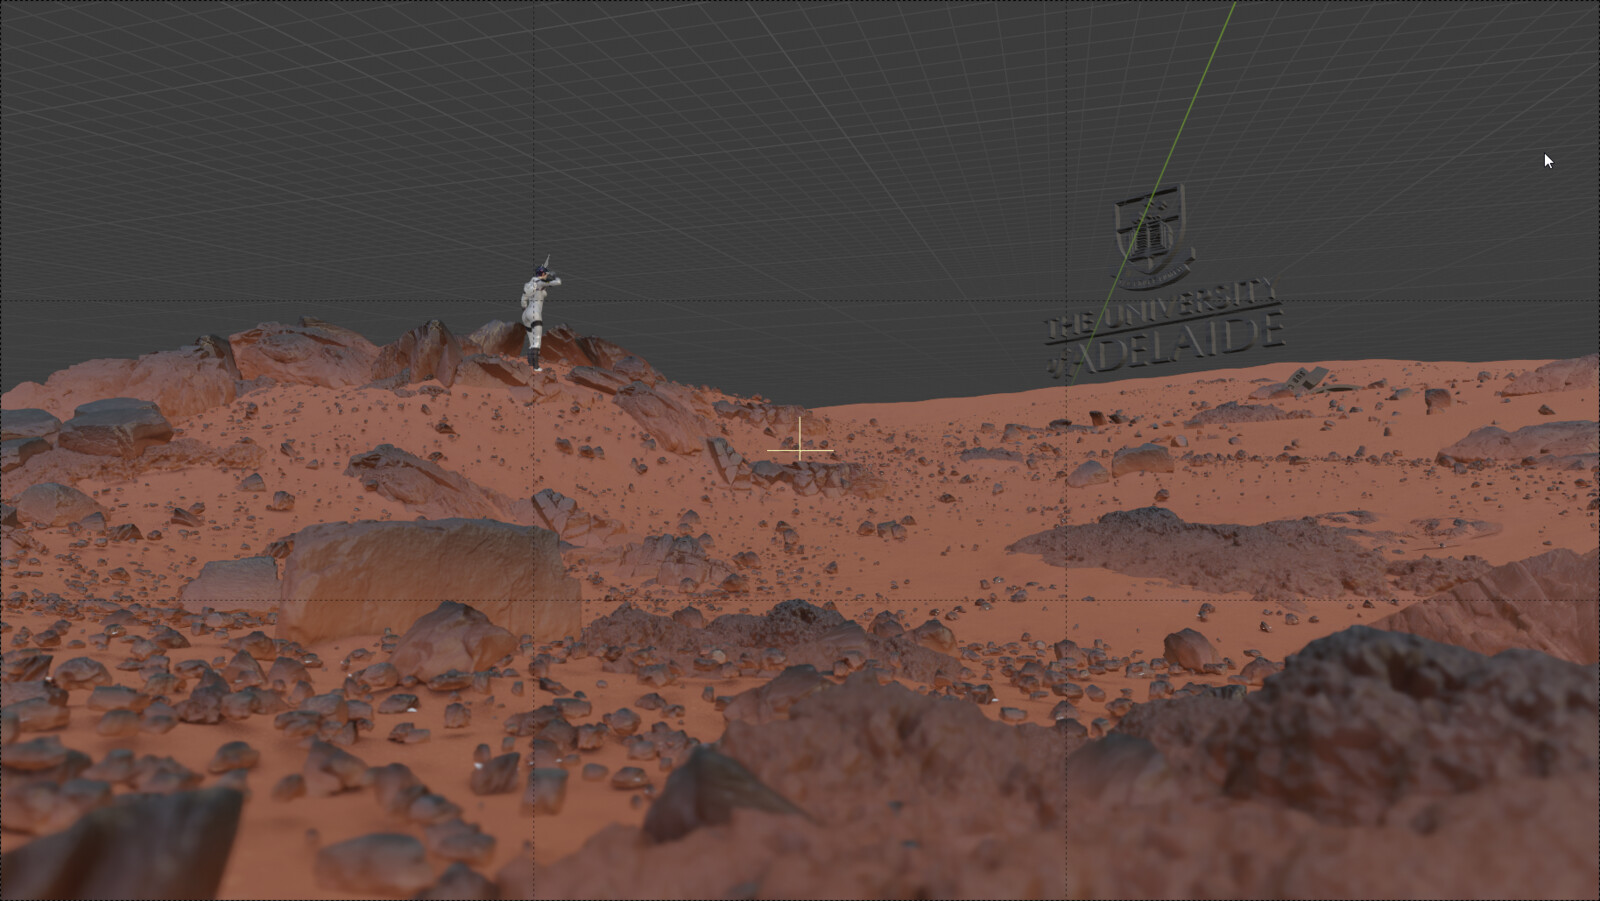Click the university crest shield model
Image resolution: width=1600 pixels, height=901 pixels.
pos(1152,231)
